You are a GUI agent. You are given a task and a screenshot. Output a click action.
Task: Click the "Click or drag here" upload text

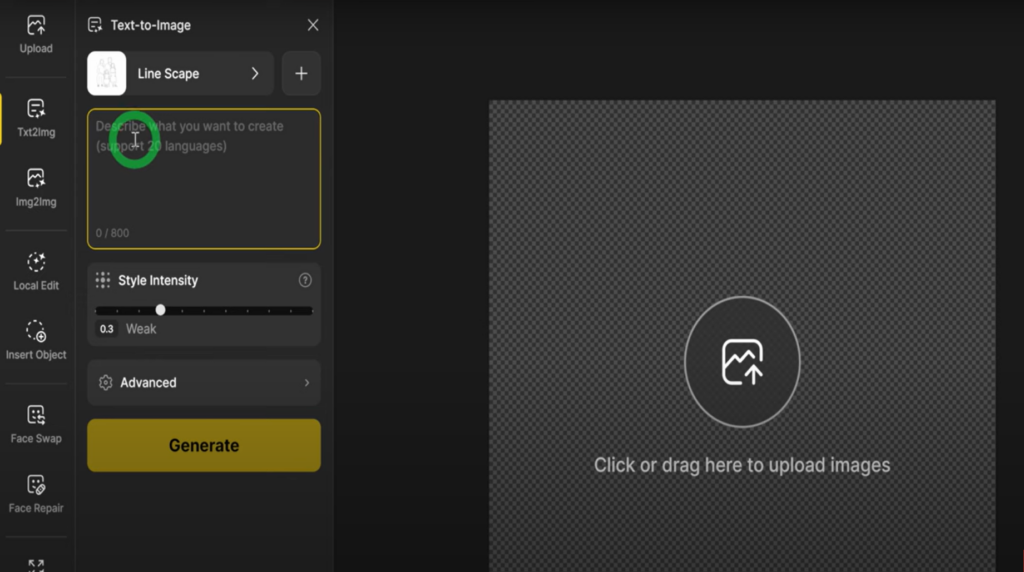[x=742, y=465]
